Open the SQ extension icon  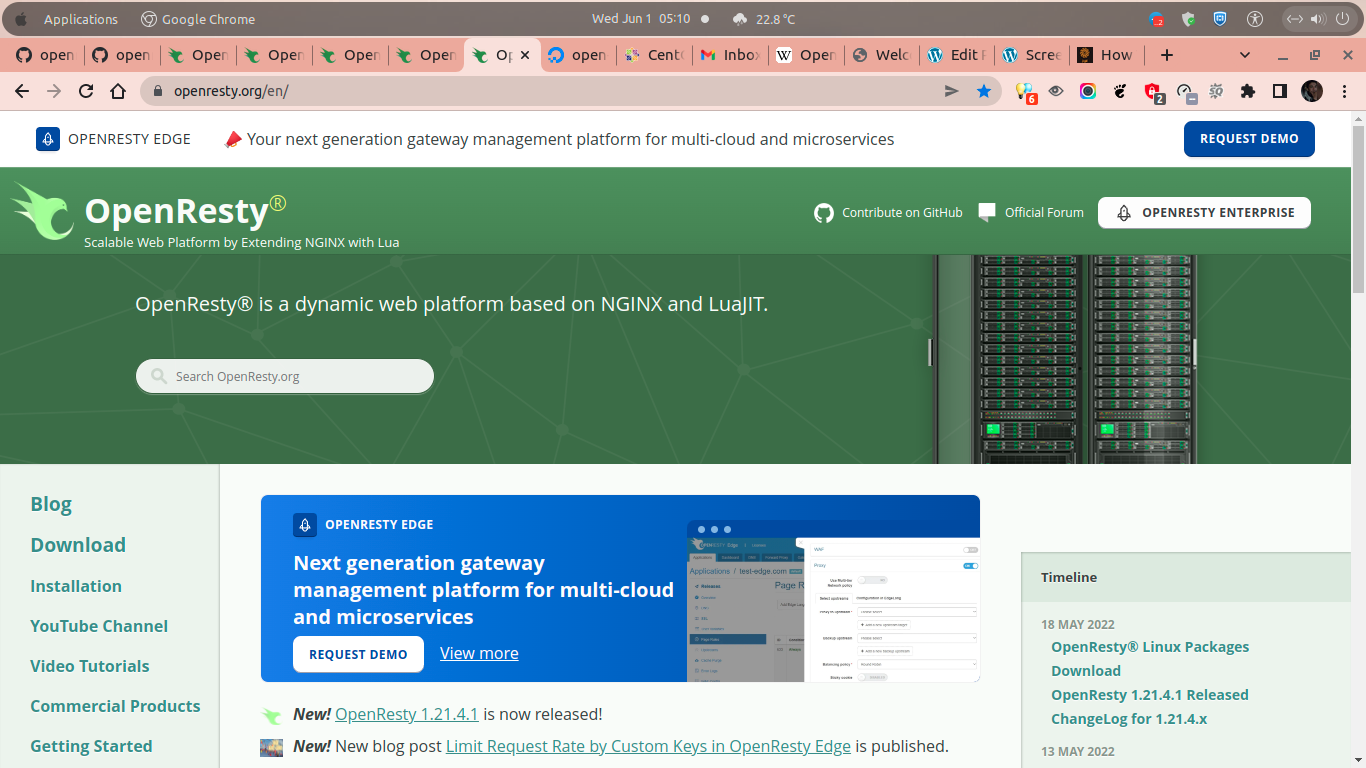click(x=1216, y=91)
